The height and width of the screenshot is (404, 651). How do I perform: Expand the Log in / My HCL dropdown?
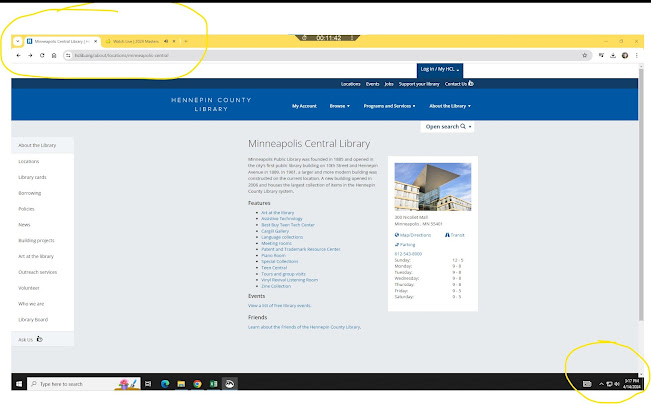(x=440, y=69)
